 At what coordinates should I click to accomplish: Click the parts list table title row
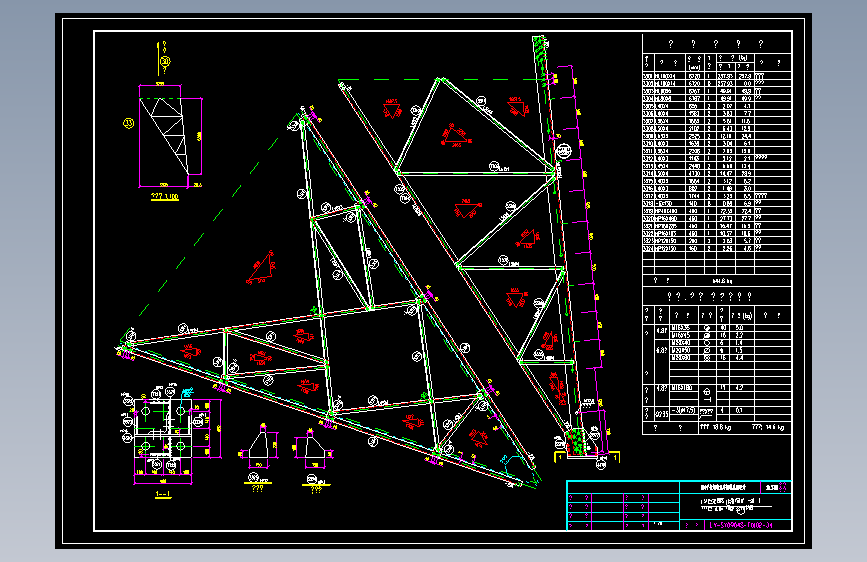[717, 44]
